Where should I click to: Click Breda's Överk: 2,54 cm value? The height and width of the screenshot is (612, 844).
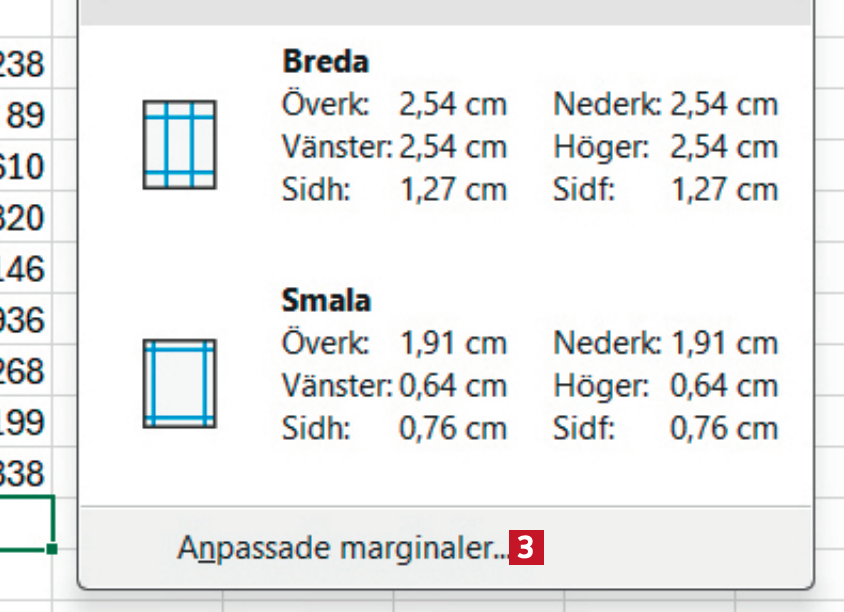[x=452, y=104]
